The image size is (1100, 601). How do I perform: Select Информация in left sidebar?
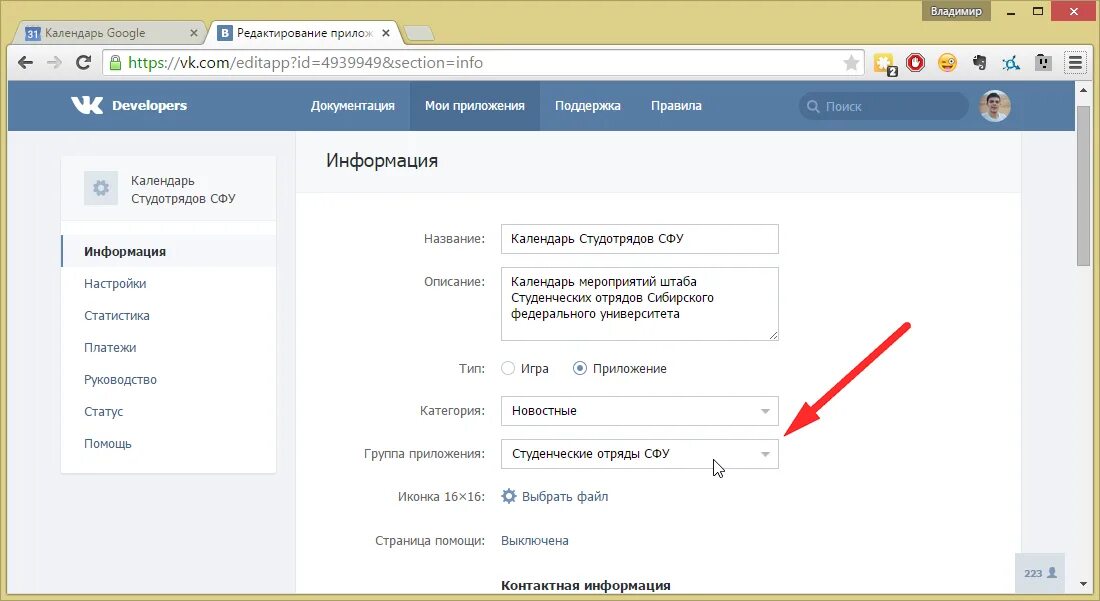click(168, 251)
